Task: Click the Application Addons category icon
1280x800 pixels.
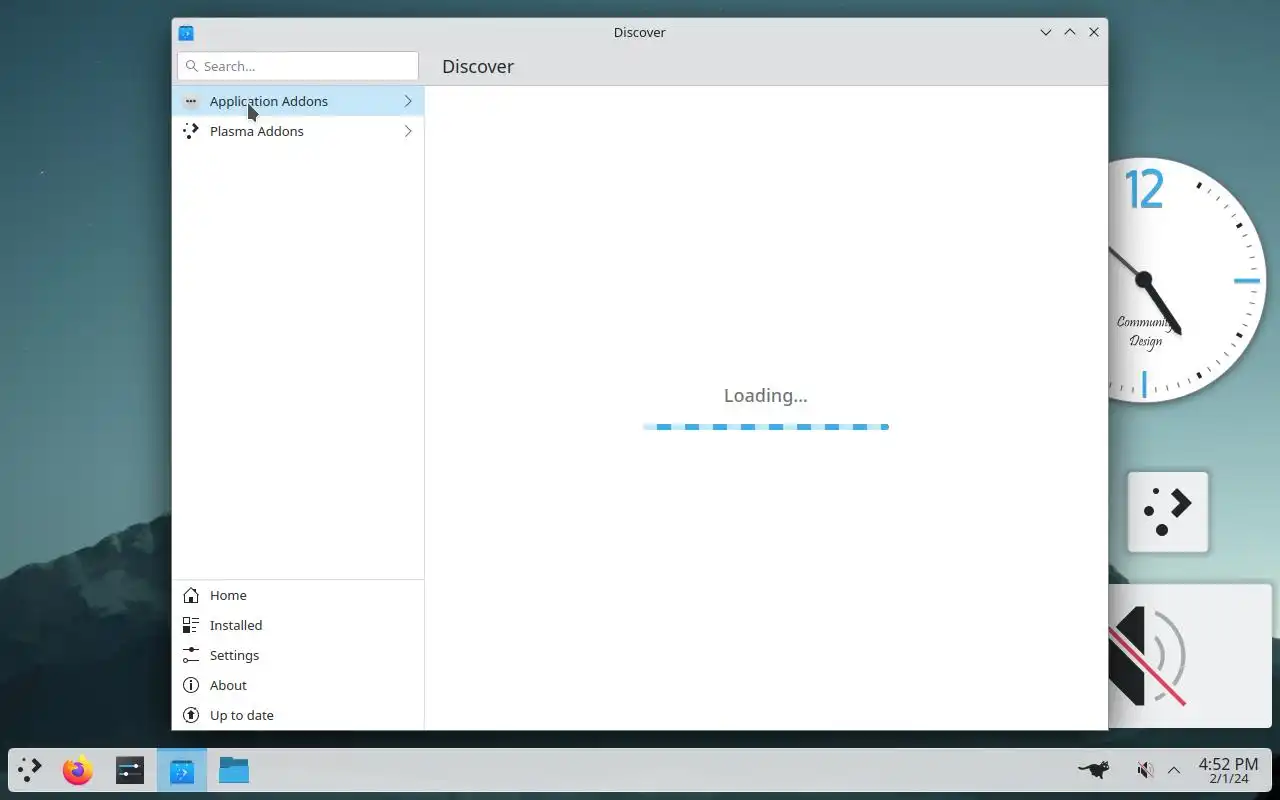Action: click(x=191, y=101)
